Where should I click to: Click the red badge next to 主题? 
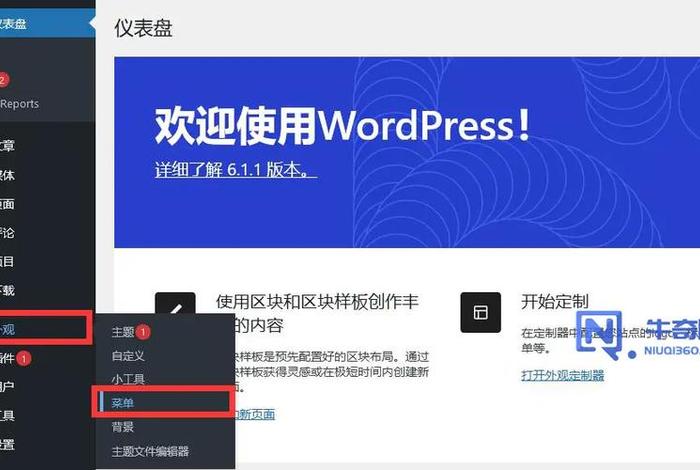pyautogui.click(x=143, y=332)
